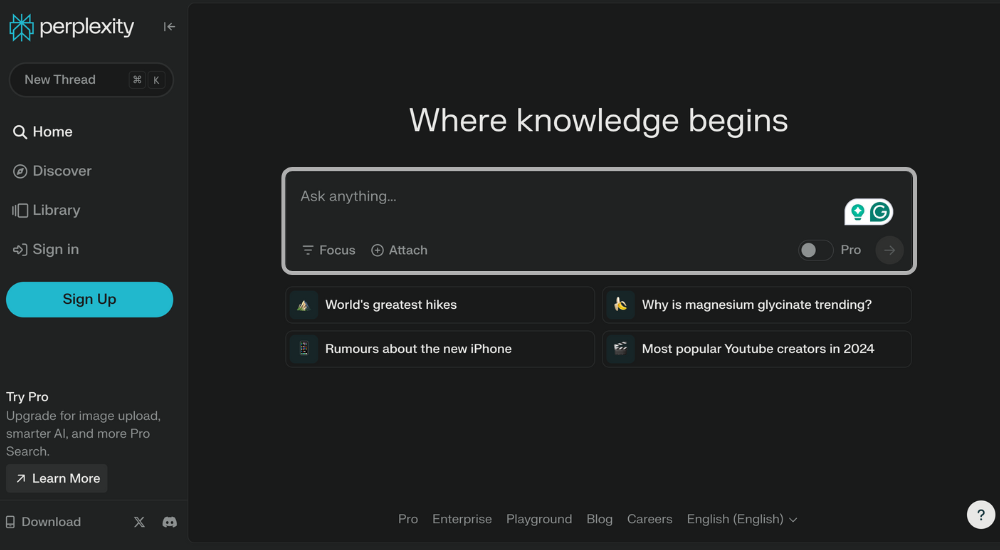Click the "Where knowledge begins" heading
Image resolution: width=1000 pixels, height=550 pixels.
598,120
